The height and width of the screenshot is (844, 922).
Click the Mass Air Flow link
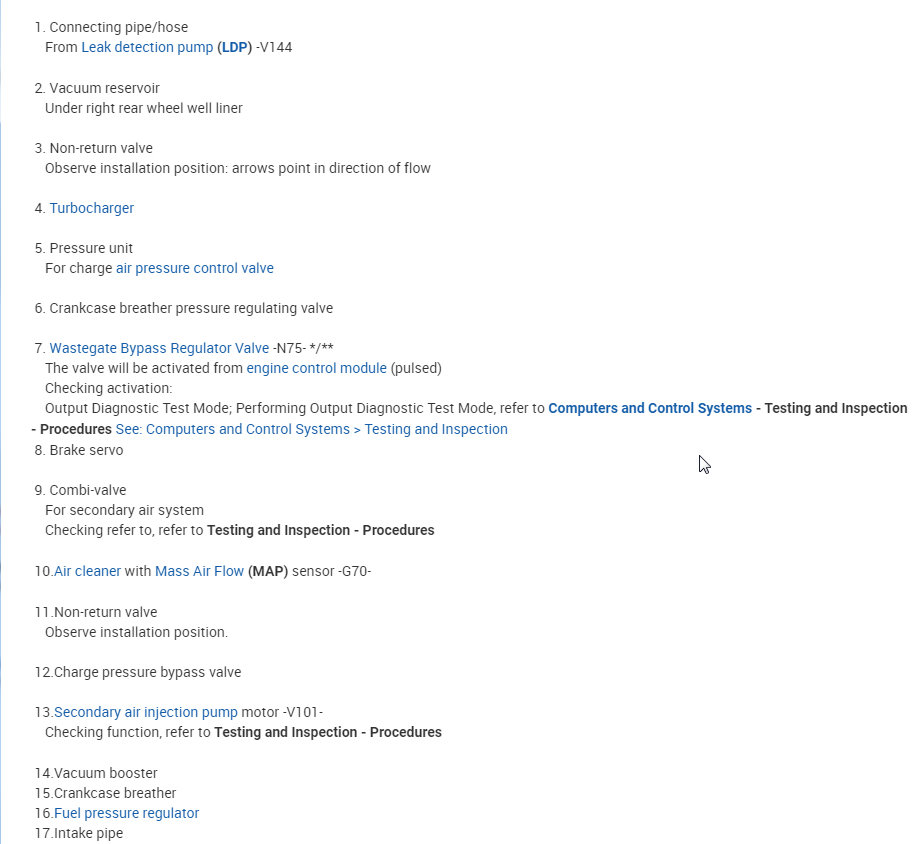coord(199,571)
